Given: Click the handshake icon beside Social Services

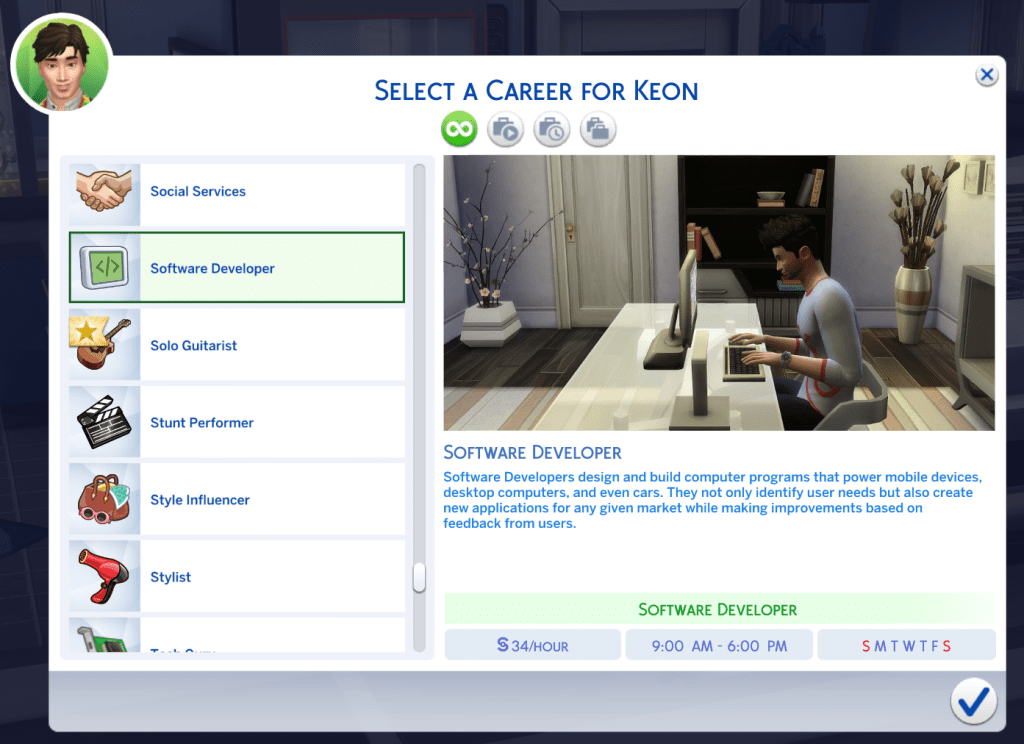Looking at the screenshot, I should point(103,191).
